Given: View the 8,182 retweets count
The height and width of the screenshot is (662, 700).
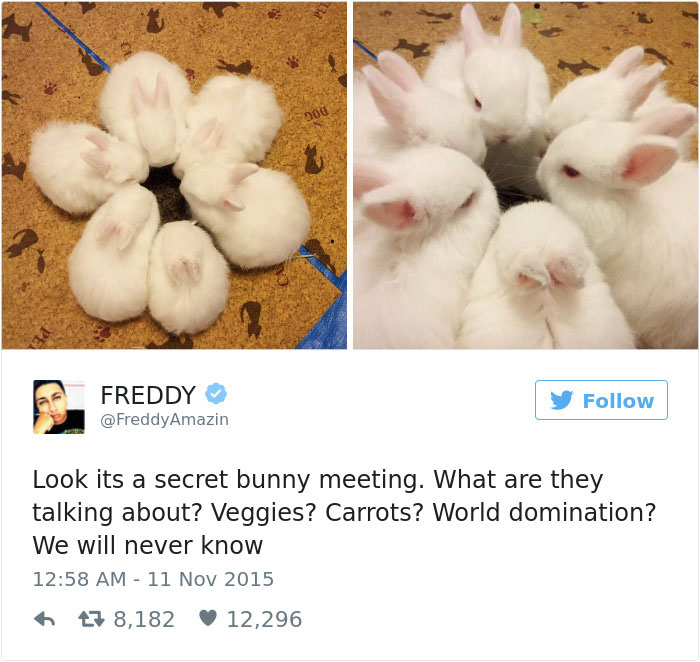Looking at the screenshot, I should click(144, 620).
